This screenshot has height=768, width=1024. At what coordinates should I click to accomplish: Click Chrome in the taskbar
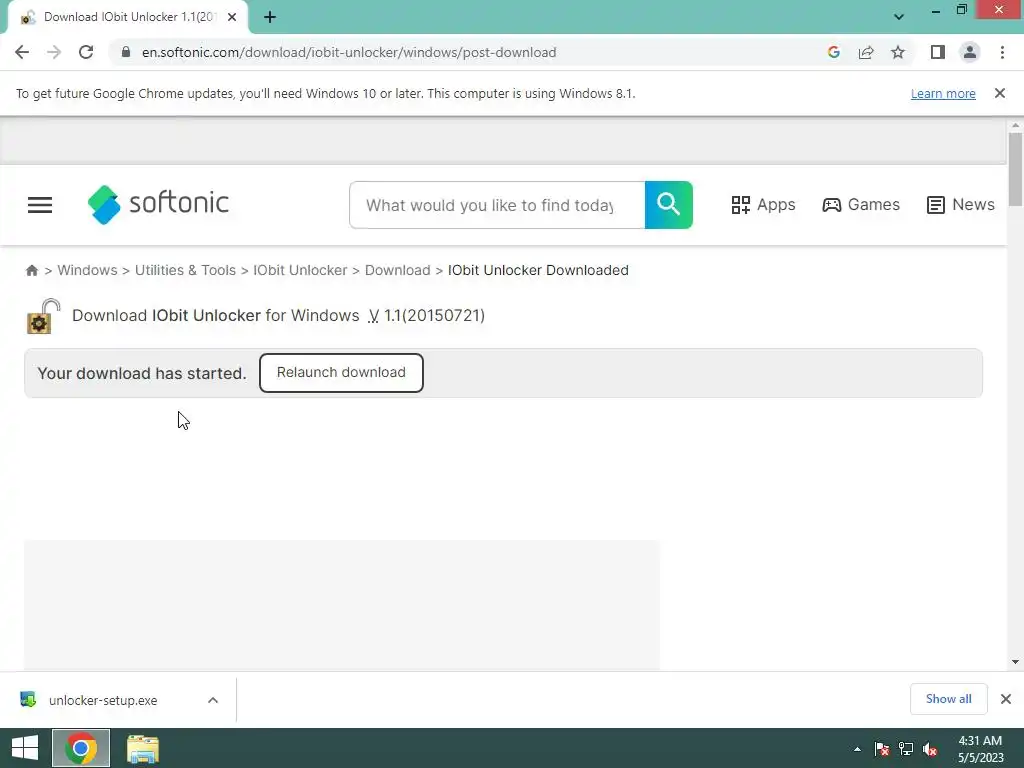point(81,748)
